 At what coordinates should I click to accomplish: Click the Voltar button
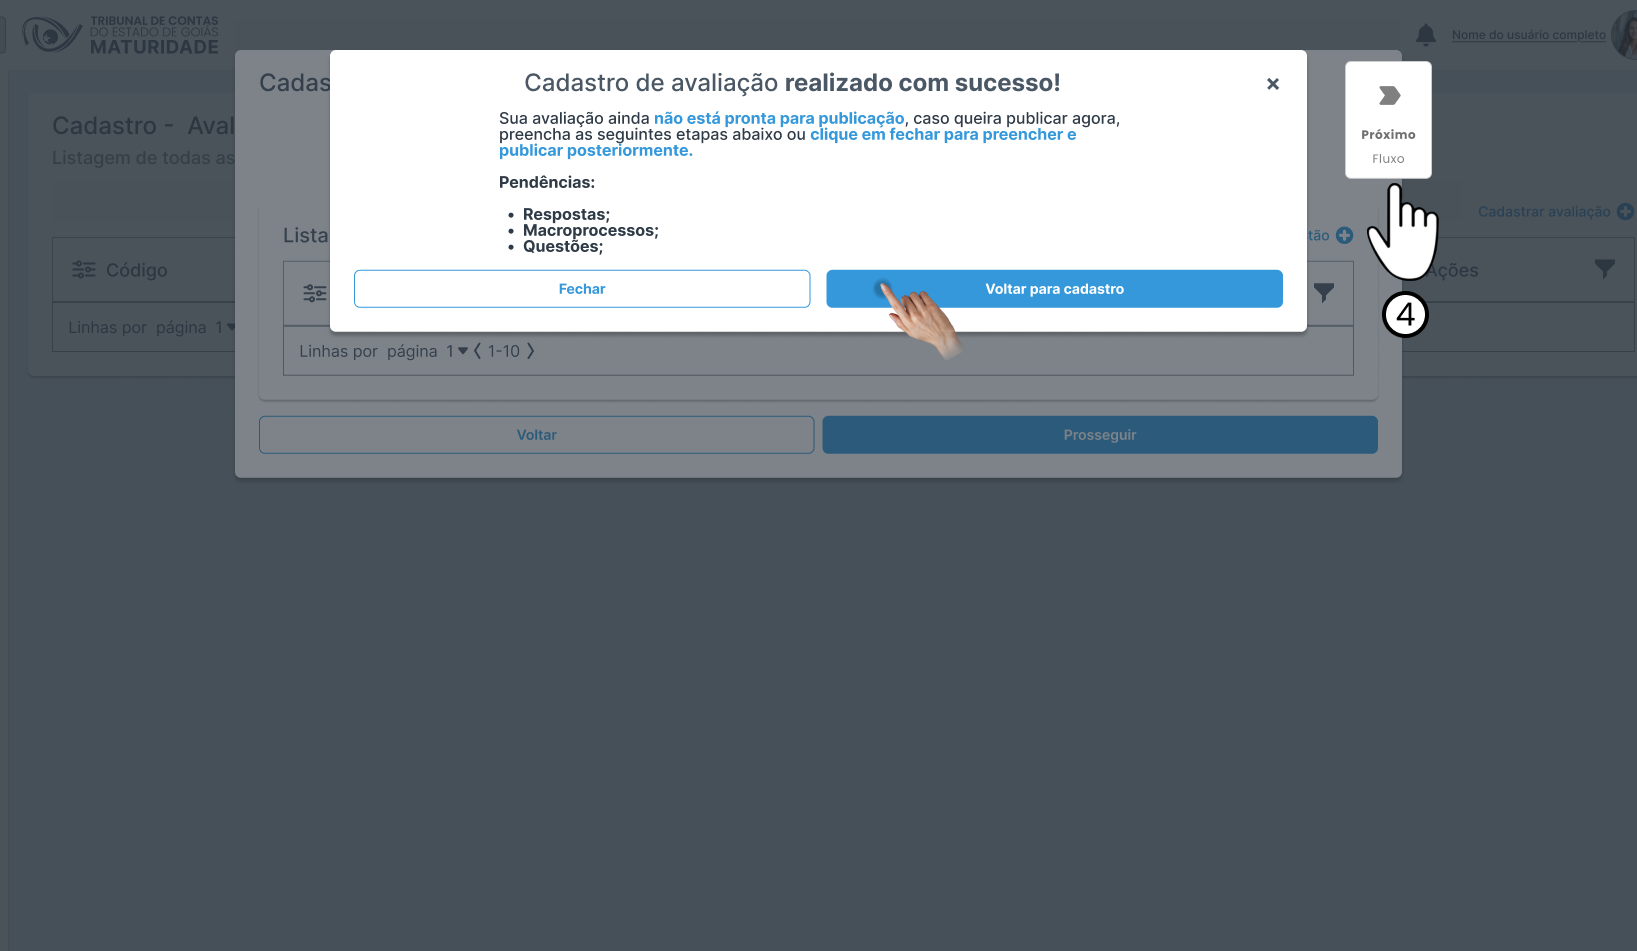(x=536, y=435)
